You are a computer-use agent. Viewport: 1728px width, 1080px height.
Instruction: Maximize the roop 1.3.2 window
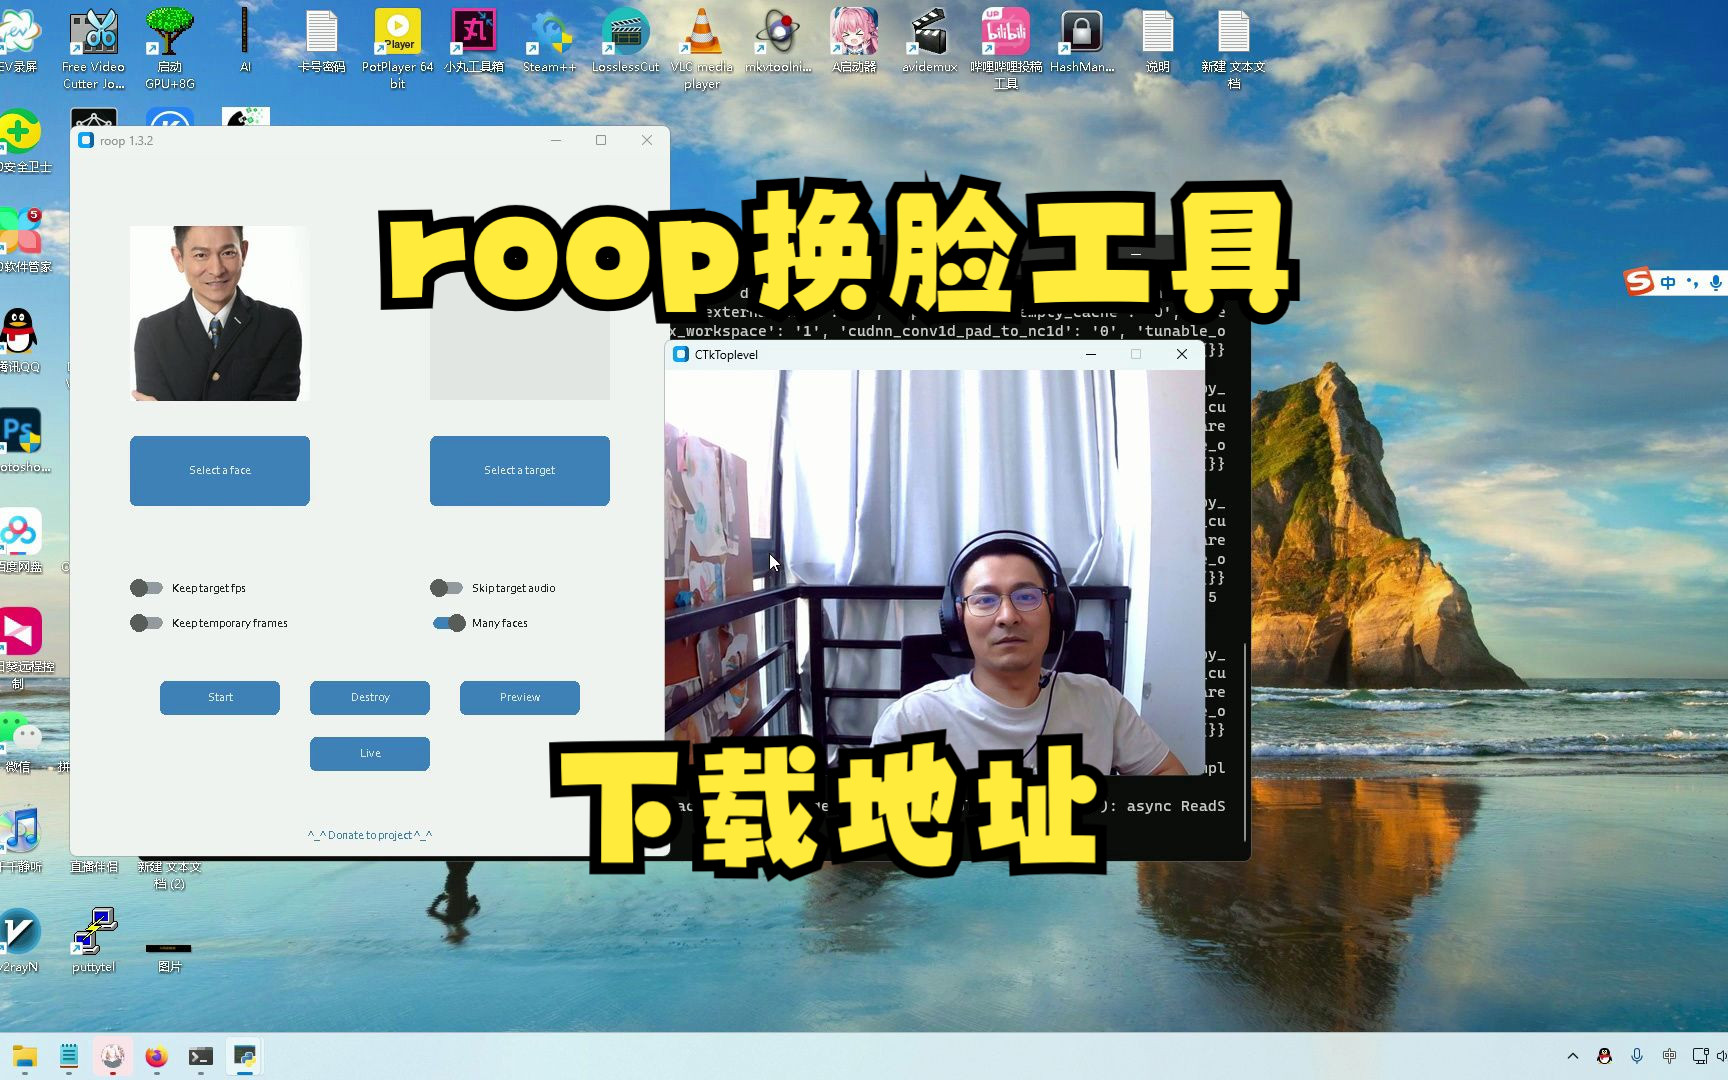601,140
